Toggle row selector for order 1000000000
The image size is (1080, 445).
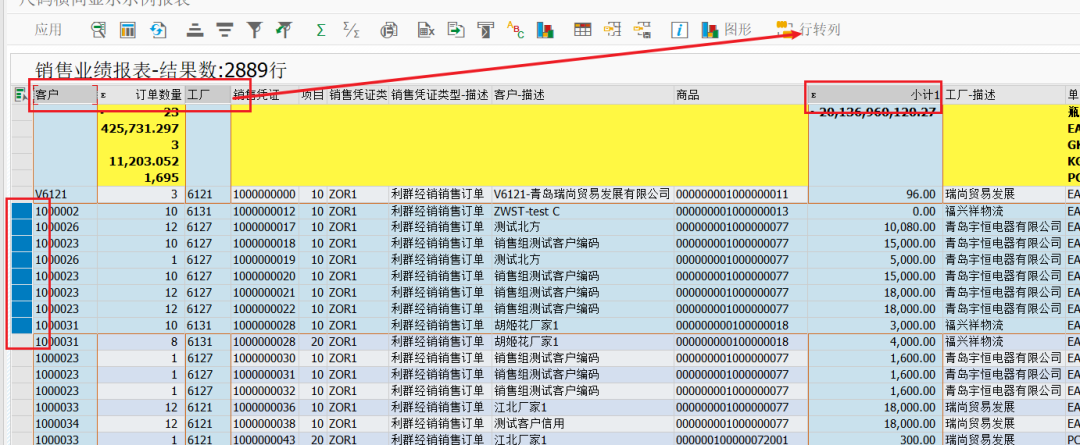(22, 194)
